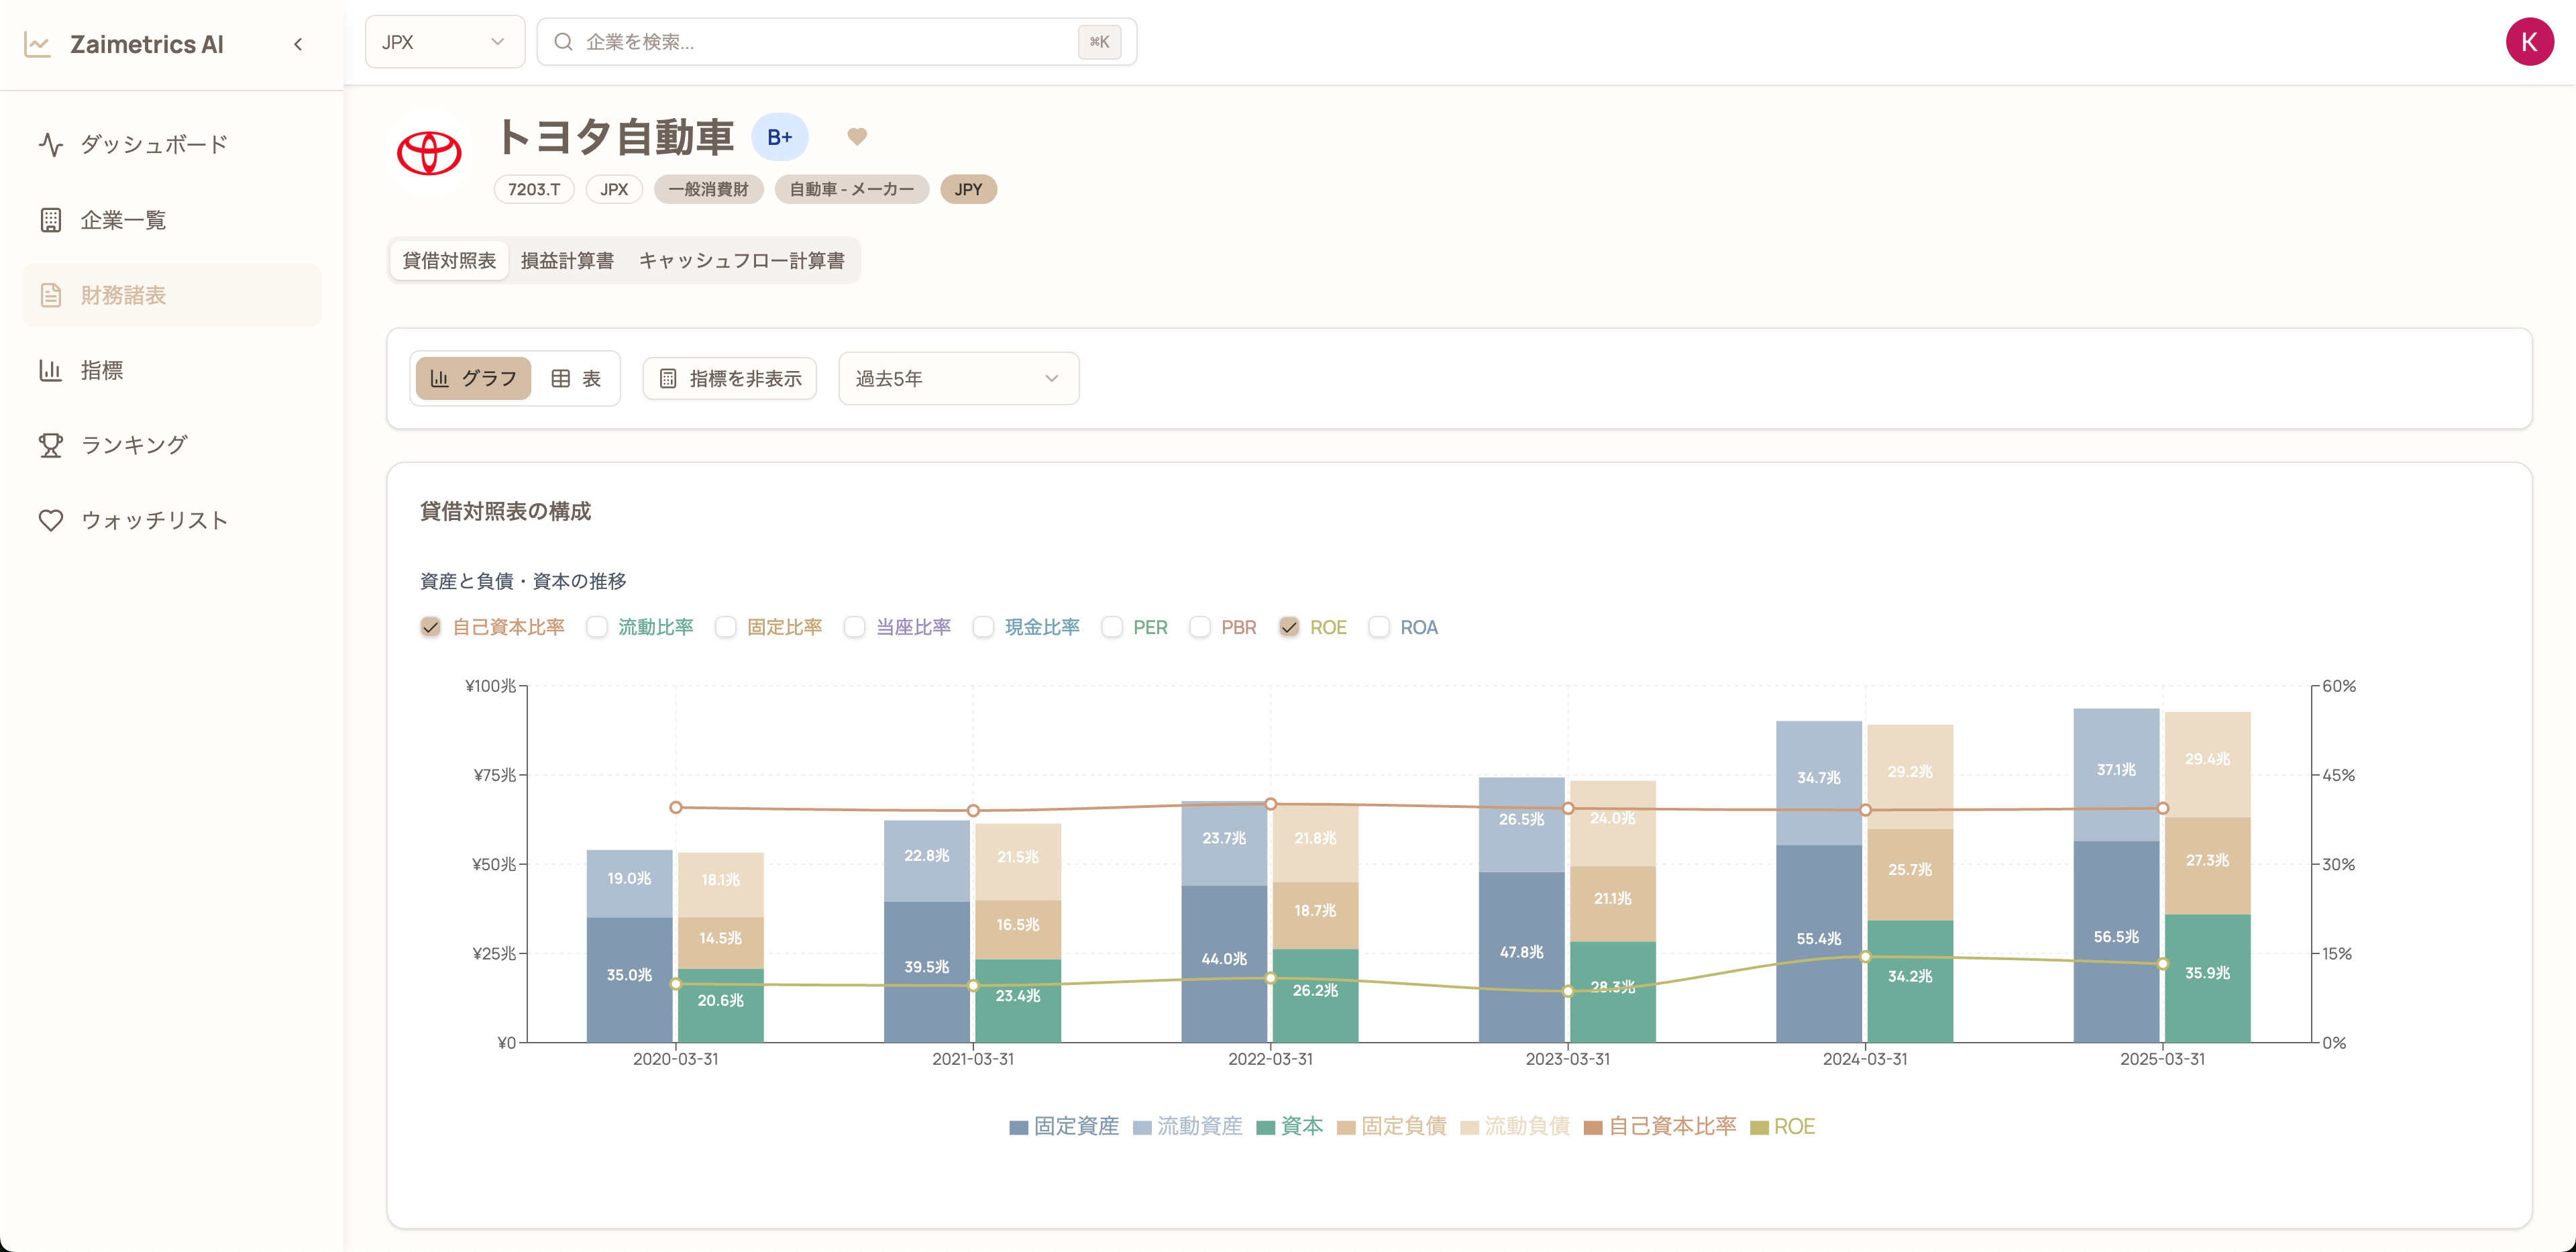Click the 指標を非表示 button
The image size is (2576, 1252).
click(x=730, y=378)
